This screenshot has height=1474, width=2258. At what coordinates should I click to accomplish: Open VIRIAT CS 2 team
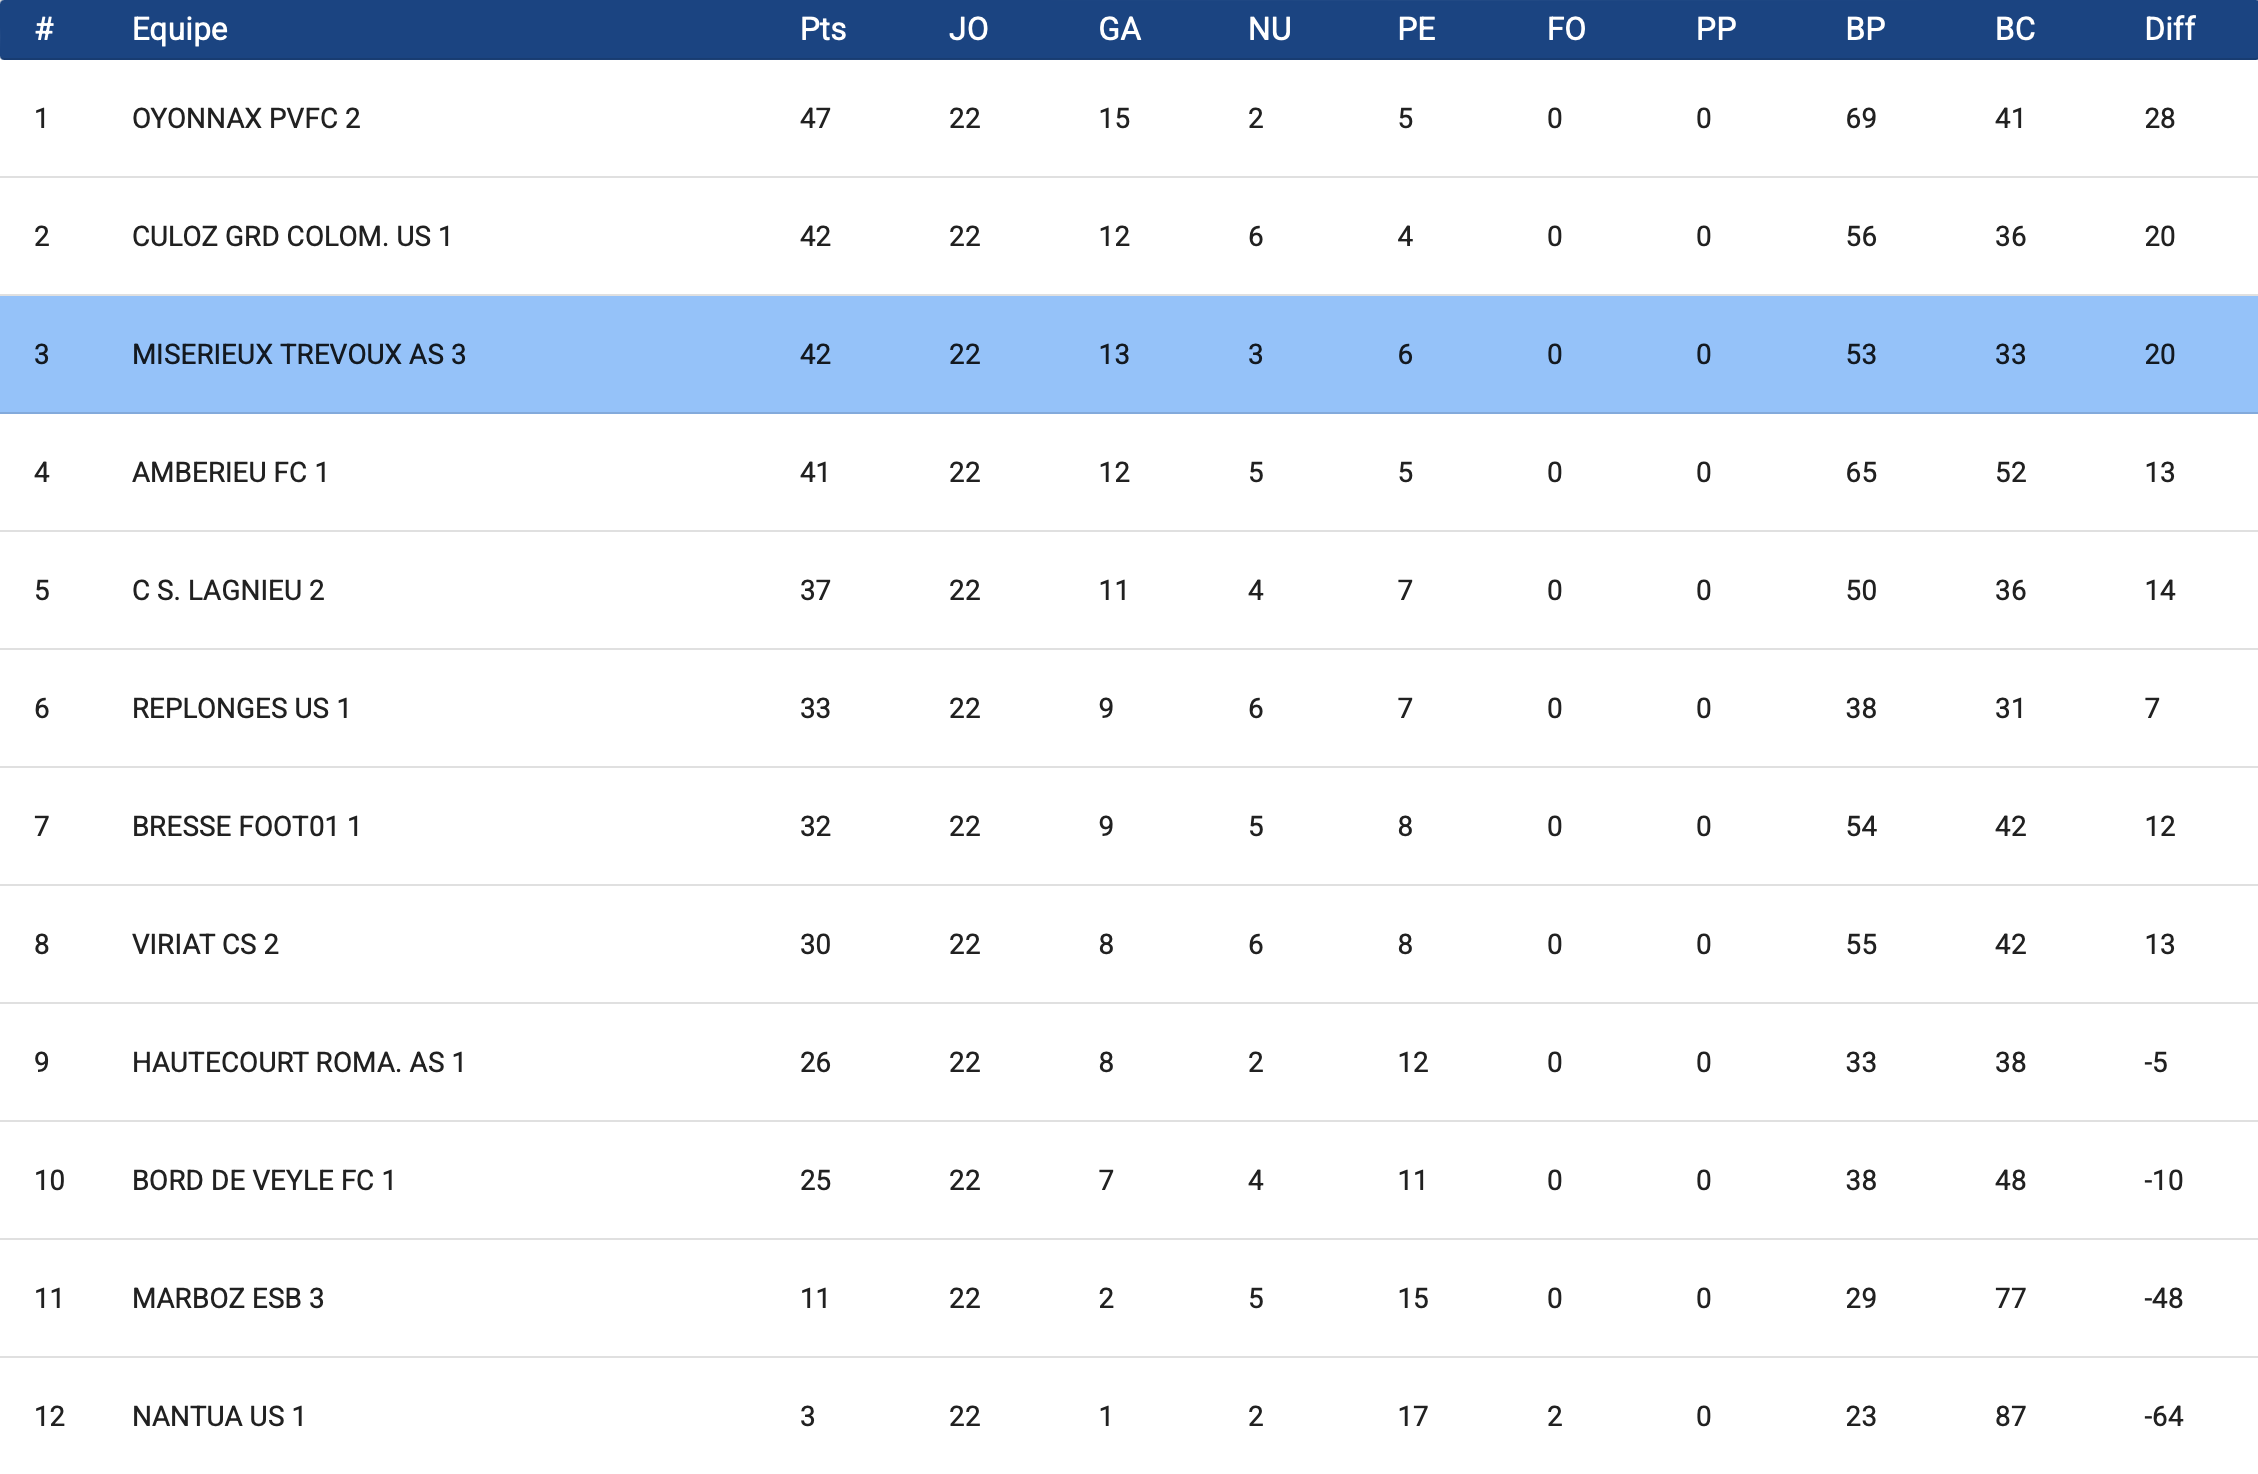pos(205,944)
